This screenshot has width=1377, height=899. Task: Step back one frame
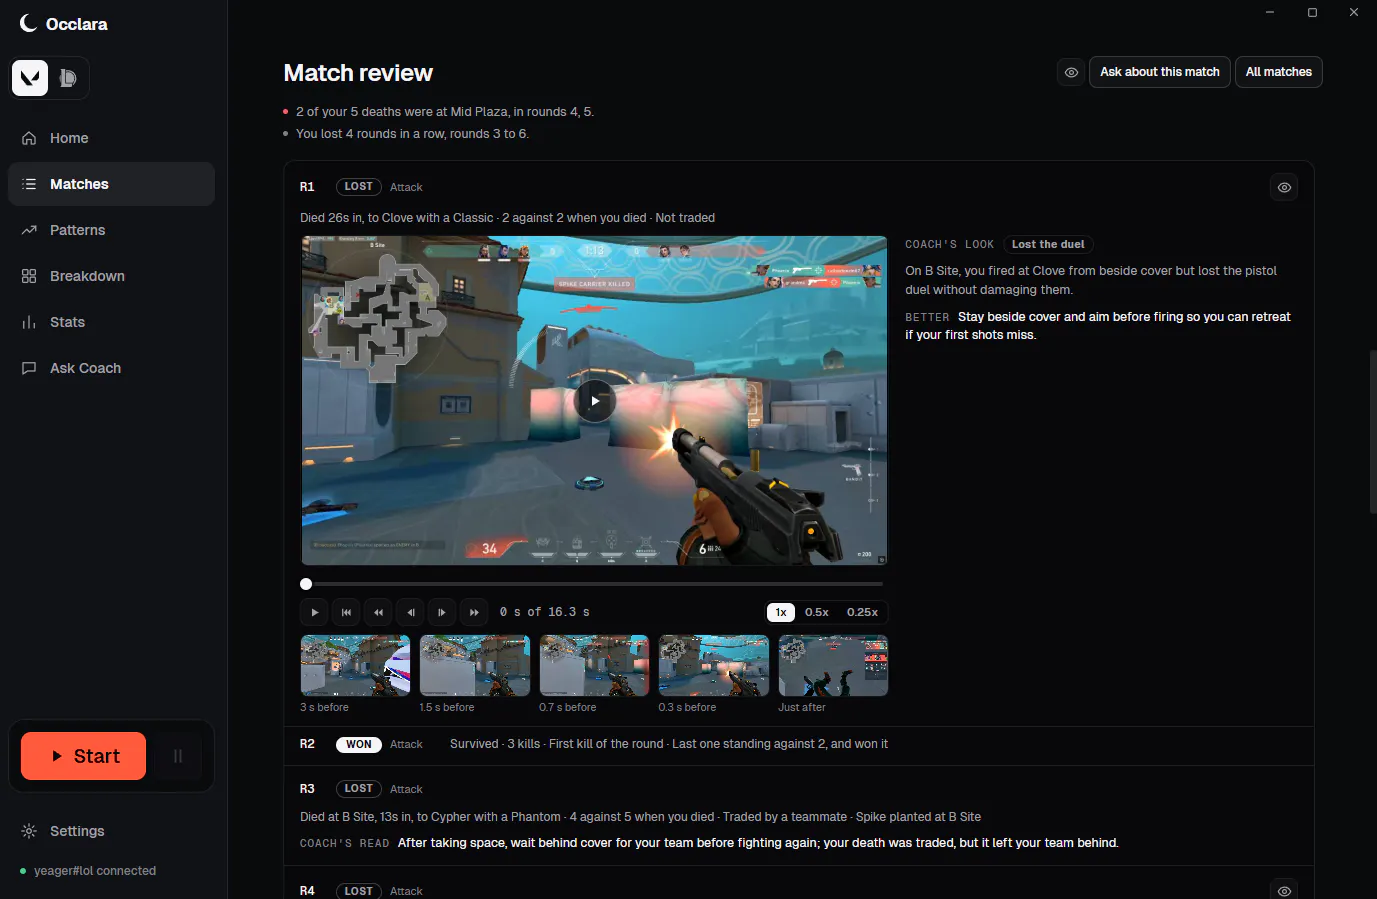click(x=410, y=612)
